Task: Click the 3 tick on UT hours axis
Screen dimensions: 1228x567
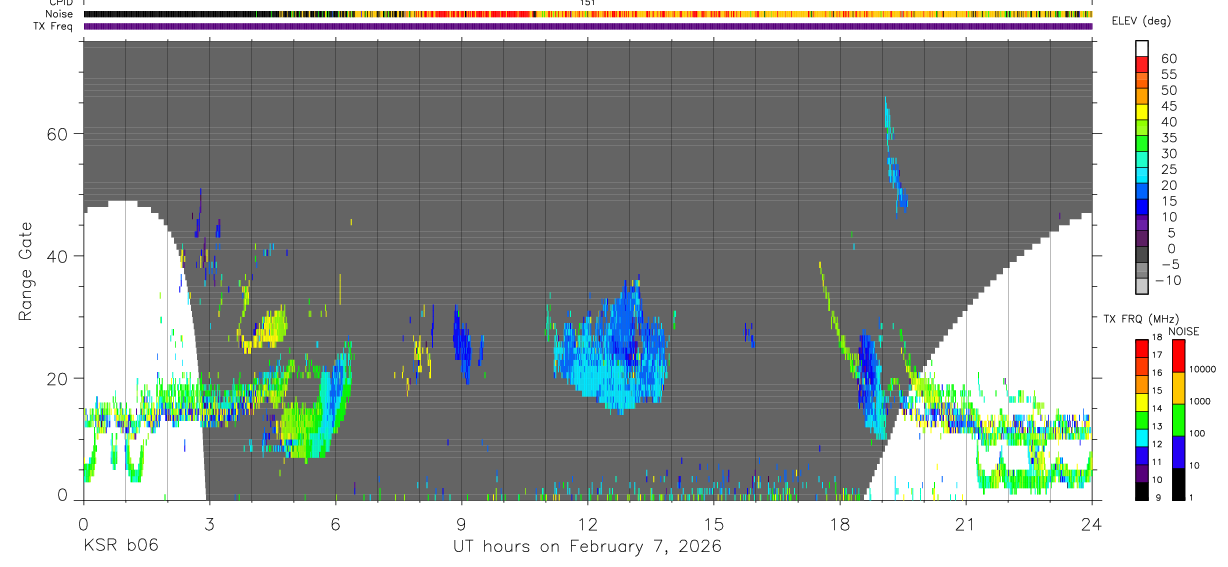Action: [209, 523]
